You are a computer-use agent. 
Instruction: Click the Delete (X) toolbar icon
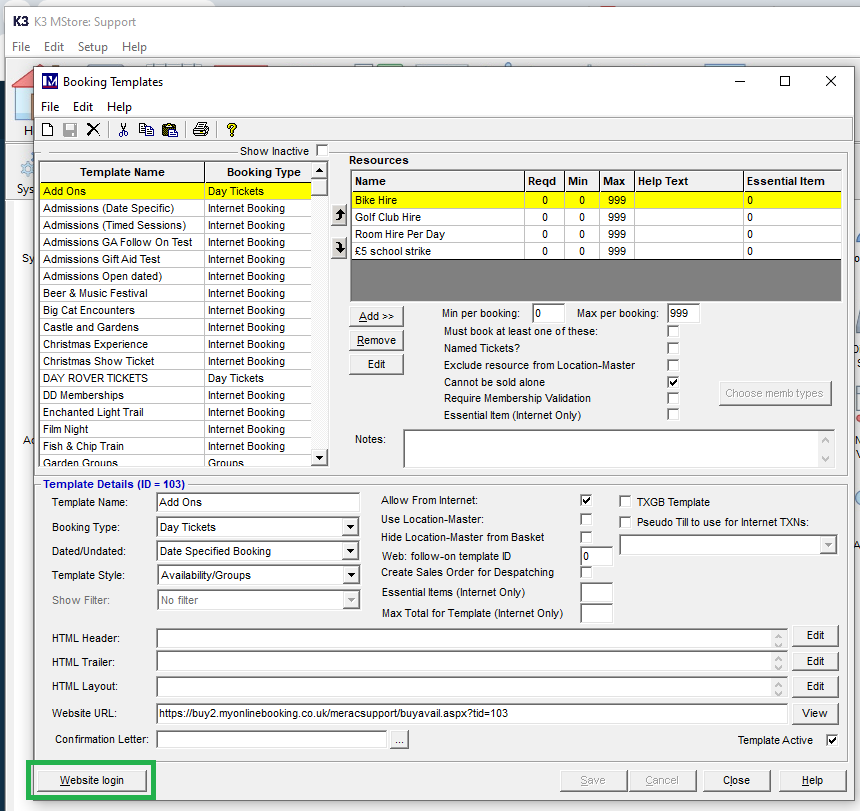pyautogui.click(x=93, y=130)
